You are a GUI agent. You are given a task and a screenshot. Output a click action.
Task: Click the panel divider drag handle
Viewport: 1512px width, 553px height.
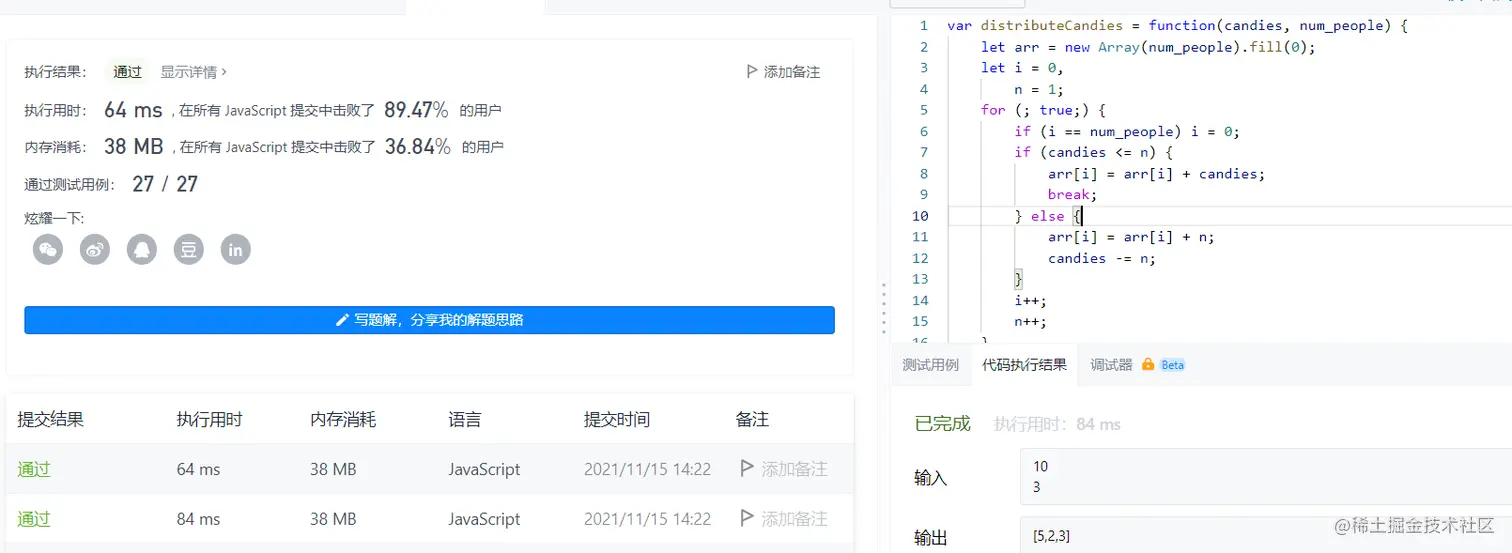pyautogui.click(x=883, y=307)
